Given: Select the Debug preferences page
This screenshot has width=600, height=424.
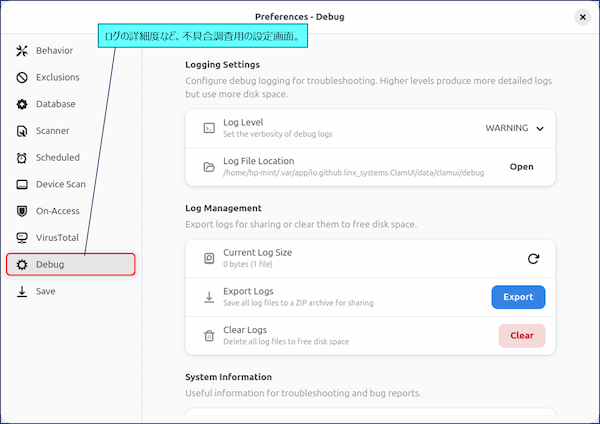Looking at the screenshot, I should (71, 264).
